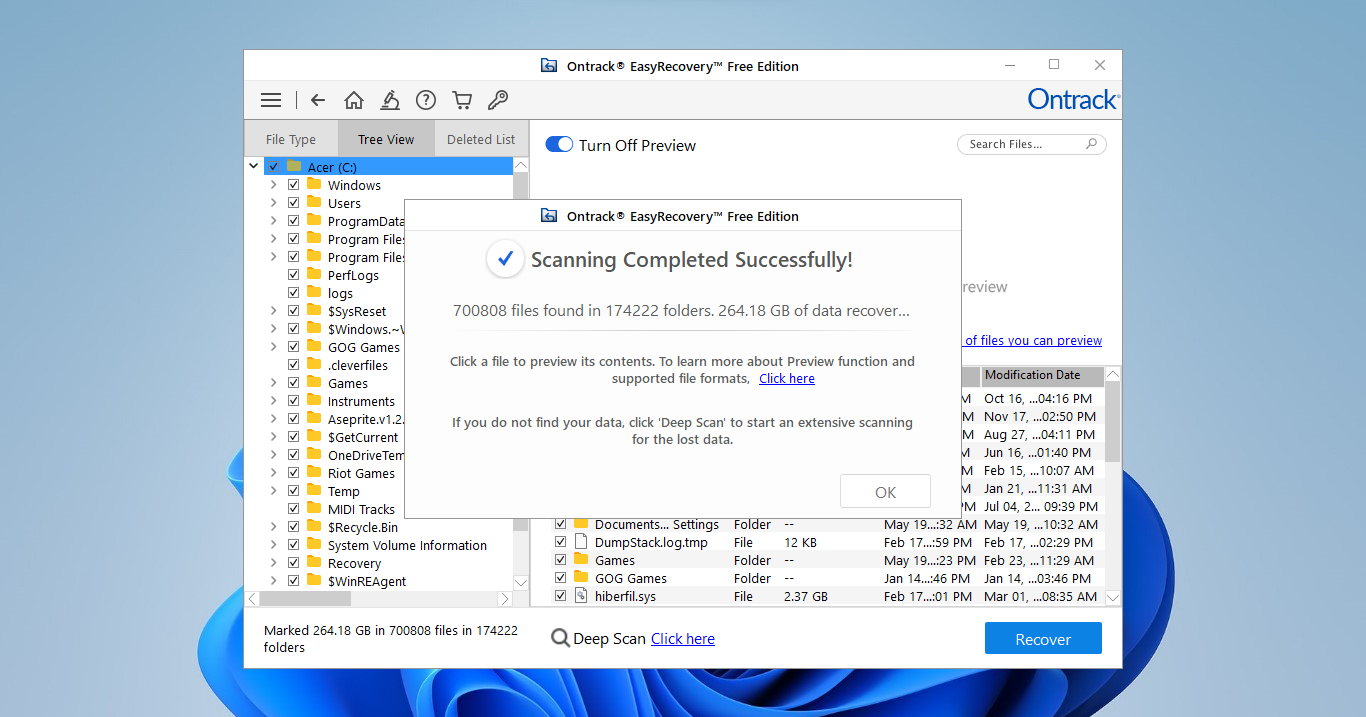Expand the Windows folder node
1366x717 pixels.
pyautogui.click(x=273, y=185)
